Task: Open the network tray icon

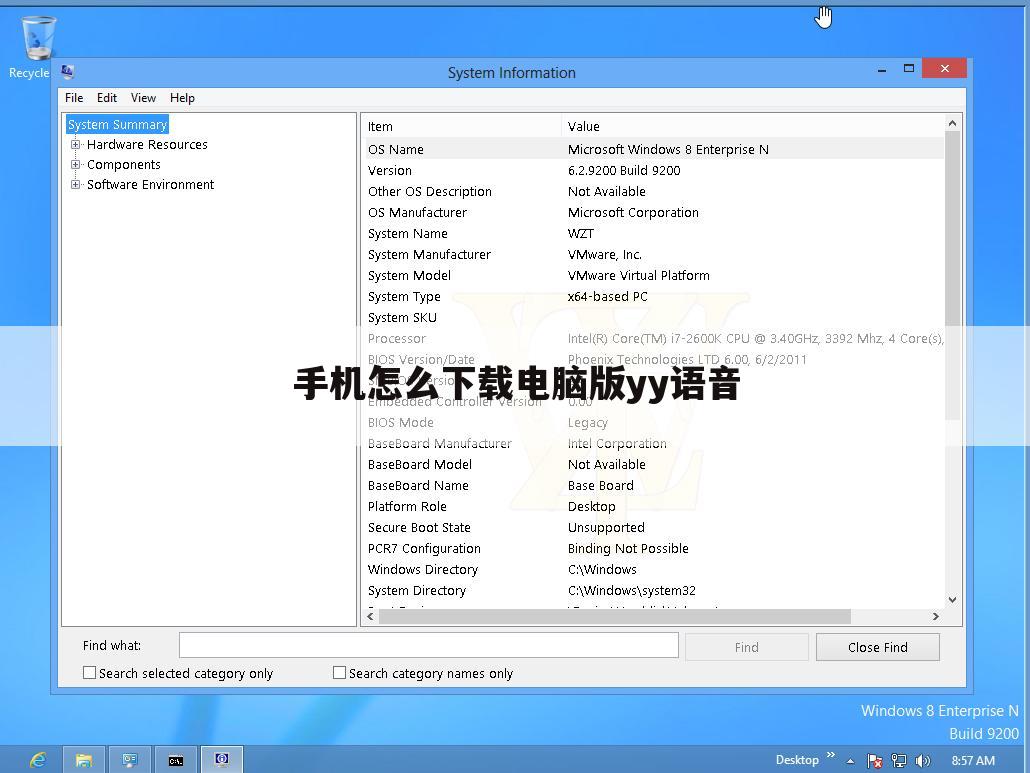Action: click(899, 761)
